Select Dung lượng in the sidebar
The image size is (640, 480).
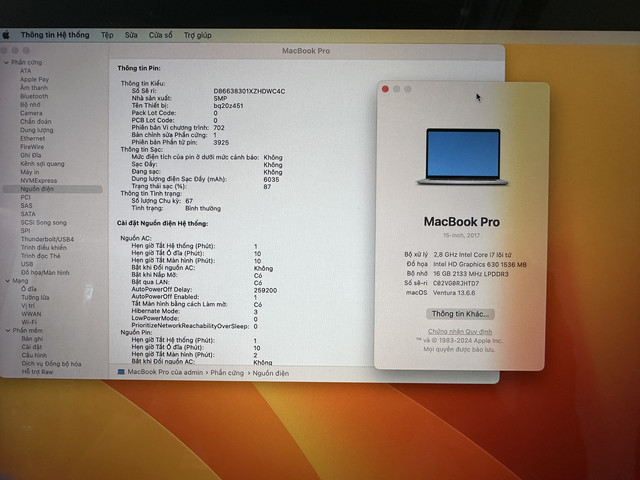(x=37, y=130)
